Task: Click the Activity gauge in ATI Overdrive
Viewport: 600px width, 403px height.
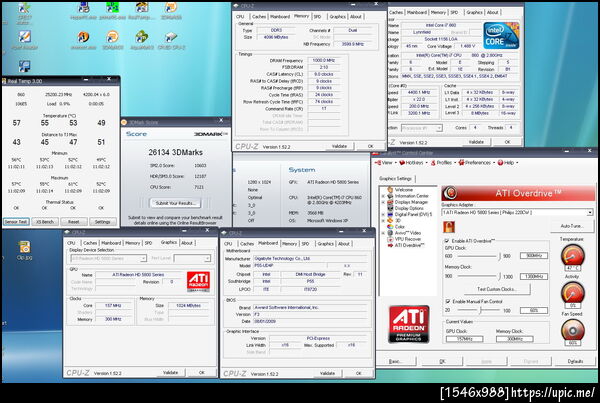Action: click(x=572, y=294)
